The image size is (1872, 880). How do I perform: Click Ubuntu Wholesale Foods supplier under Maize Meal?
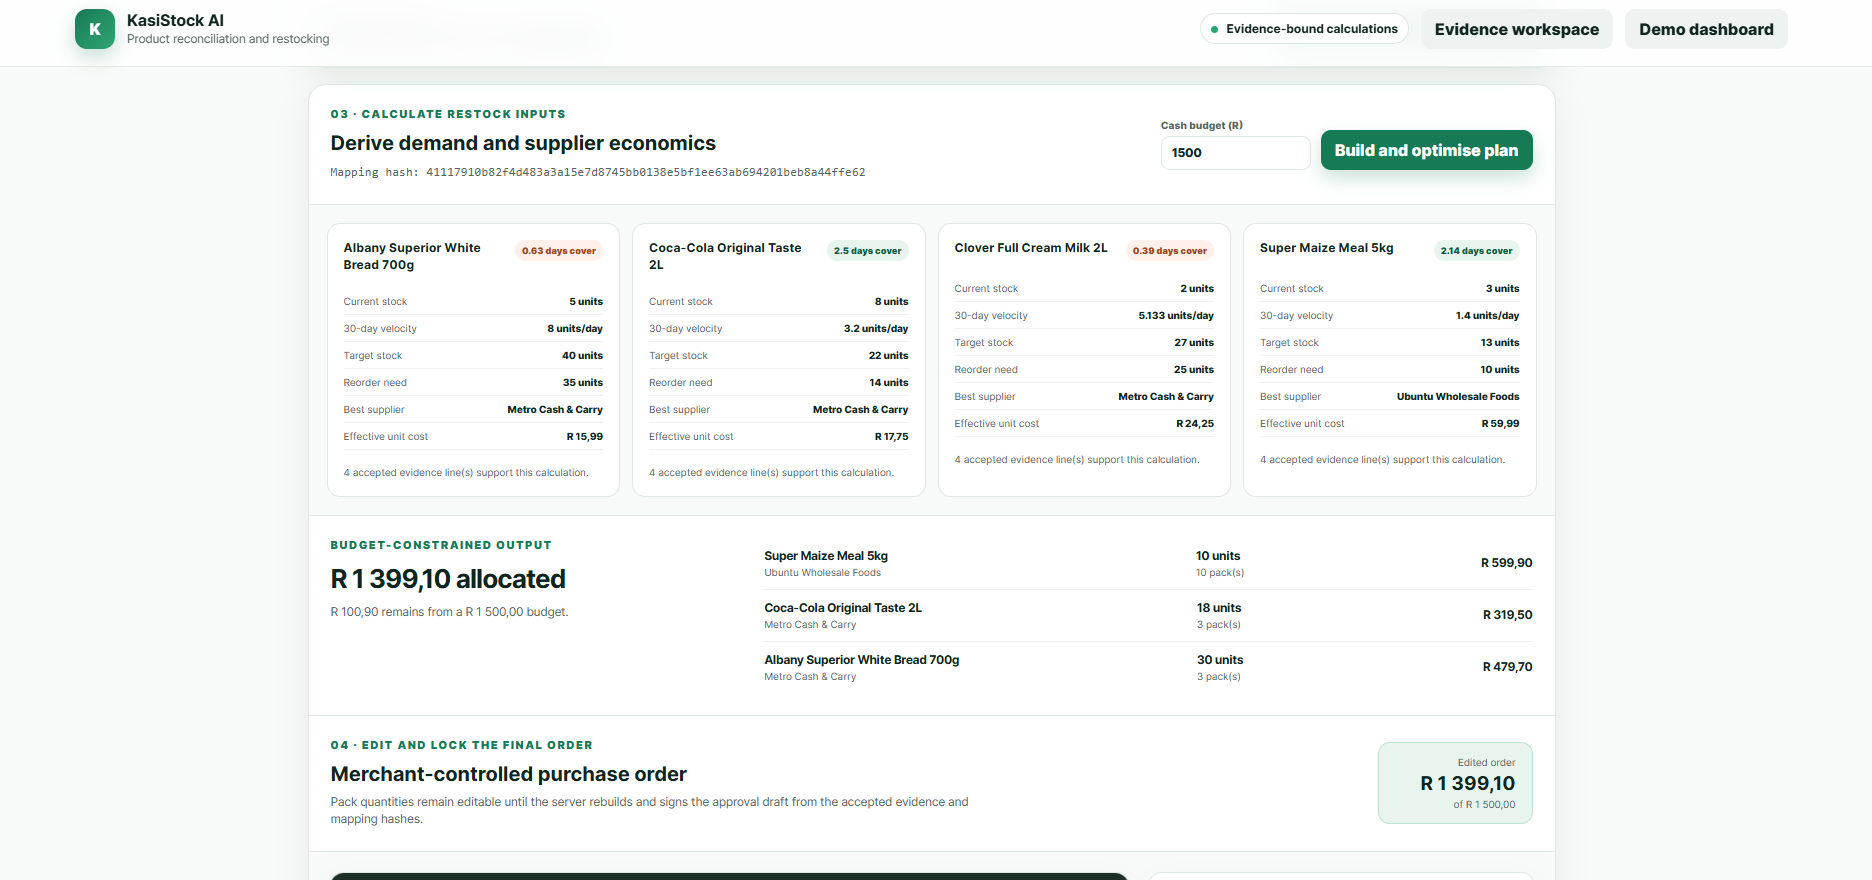[823, 573]
